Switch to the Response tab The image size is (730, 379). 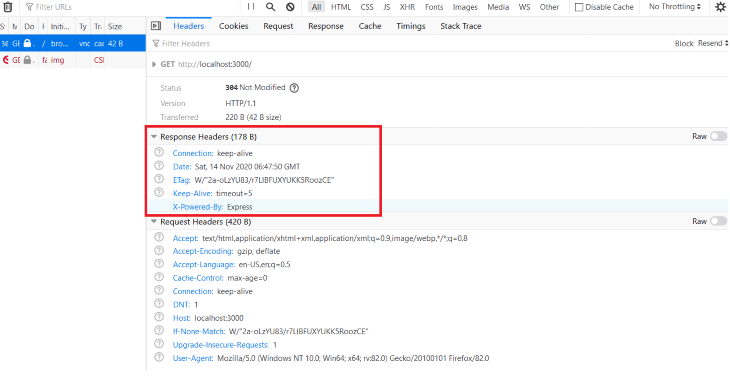[326, 26]
